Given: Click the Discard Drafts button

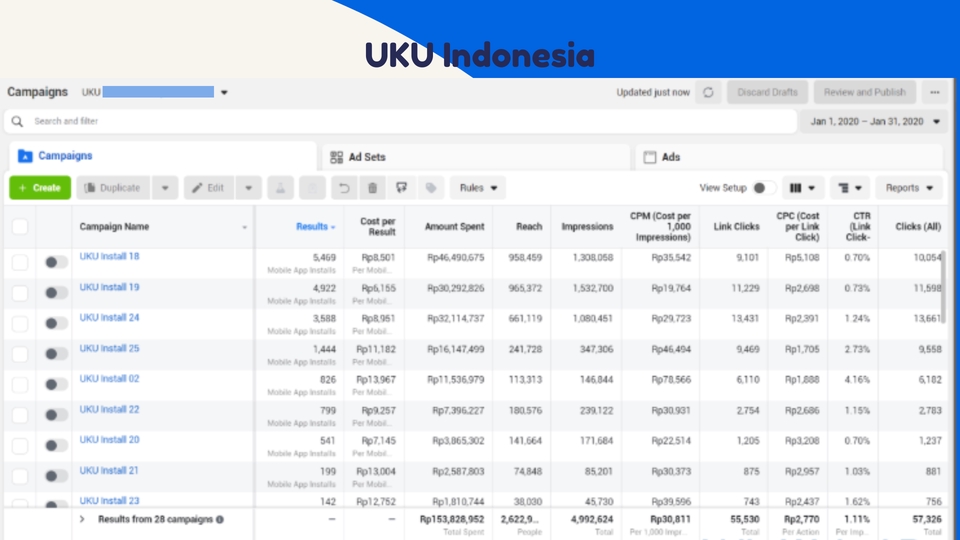Looking at the screenshot, I should [x=767, y=92].
